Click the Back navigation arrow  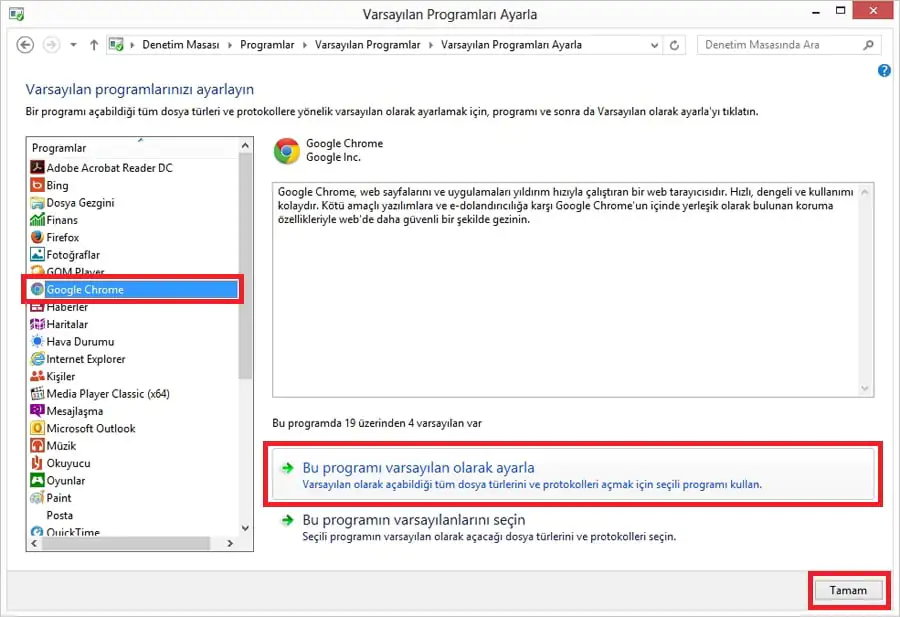(x=25, y=45)
